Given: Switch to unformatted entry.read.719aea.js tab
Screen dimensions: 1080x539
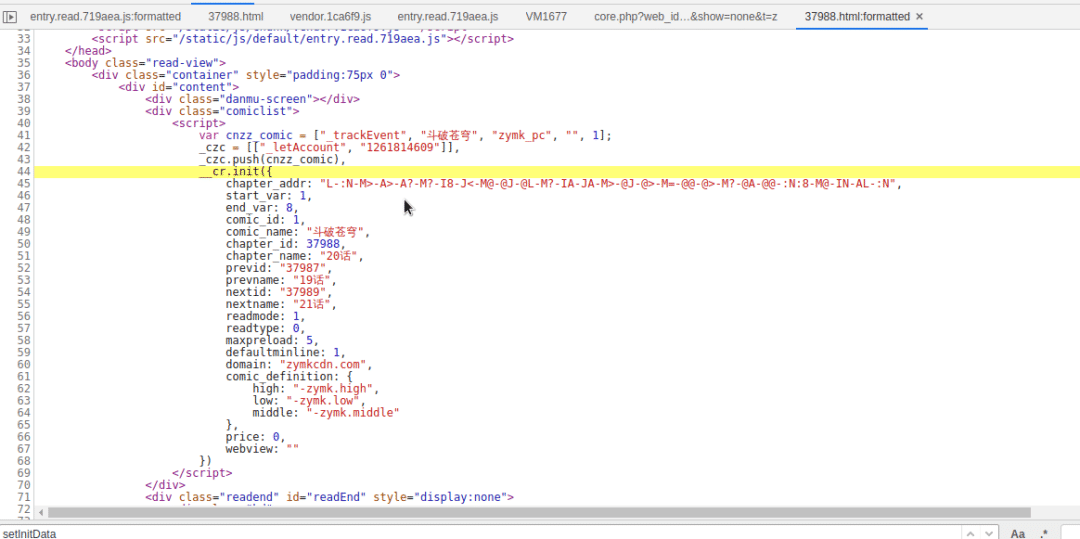Looking at the screenshot, I should [x=447, y=17].
